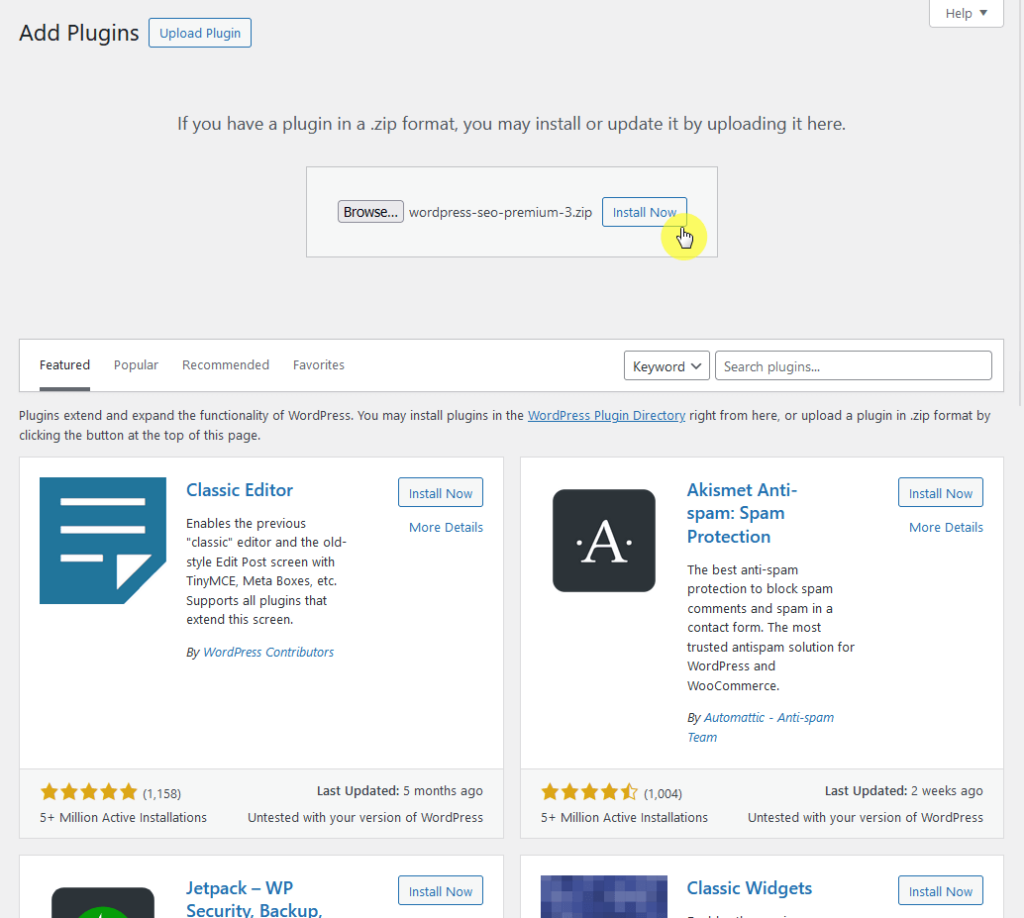Screen dimensions: 1024x918
Task: Select Classic Editor '5+ Million Active Installations' text
Action: pyautogui.click(x=123, y=817)
